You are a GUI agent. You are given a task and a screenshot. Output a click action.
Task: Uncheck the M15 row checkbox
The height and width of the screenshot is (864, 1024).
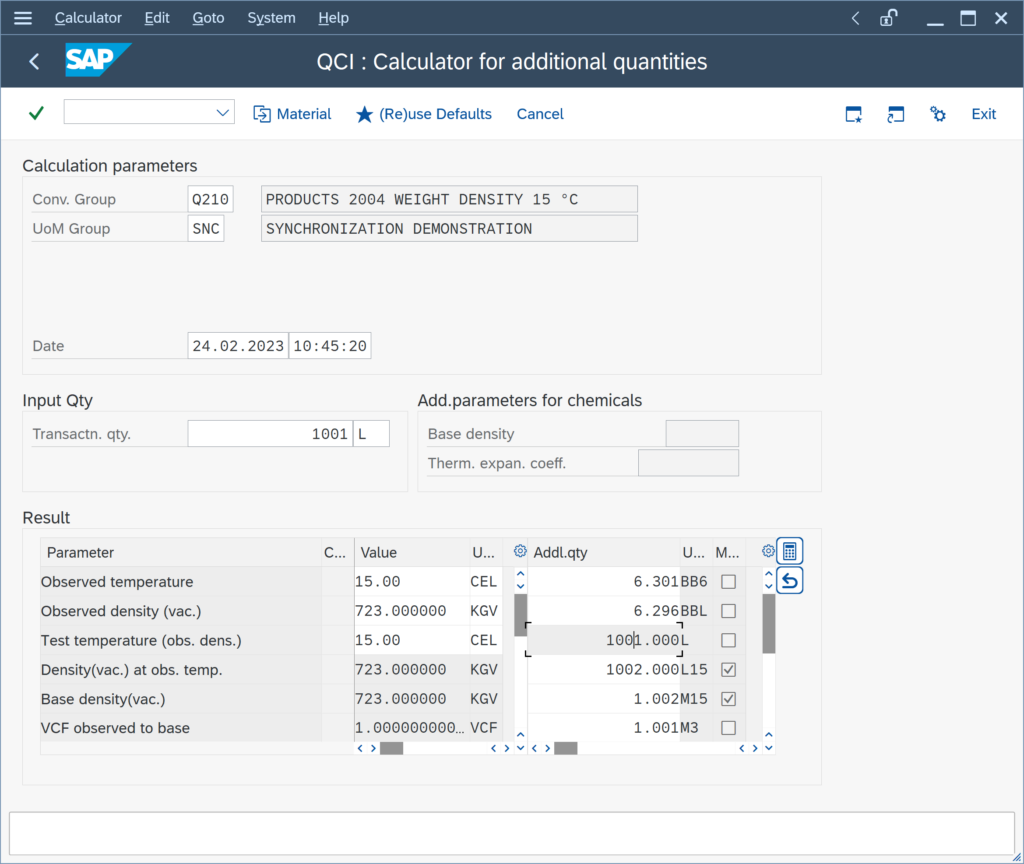[728, 699]
